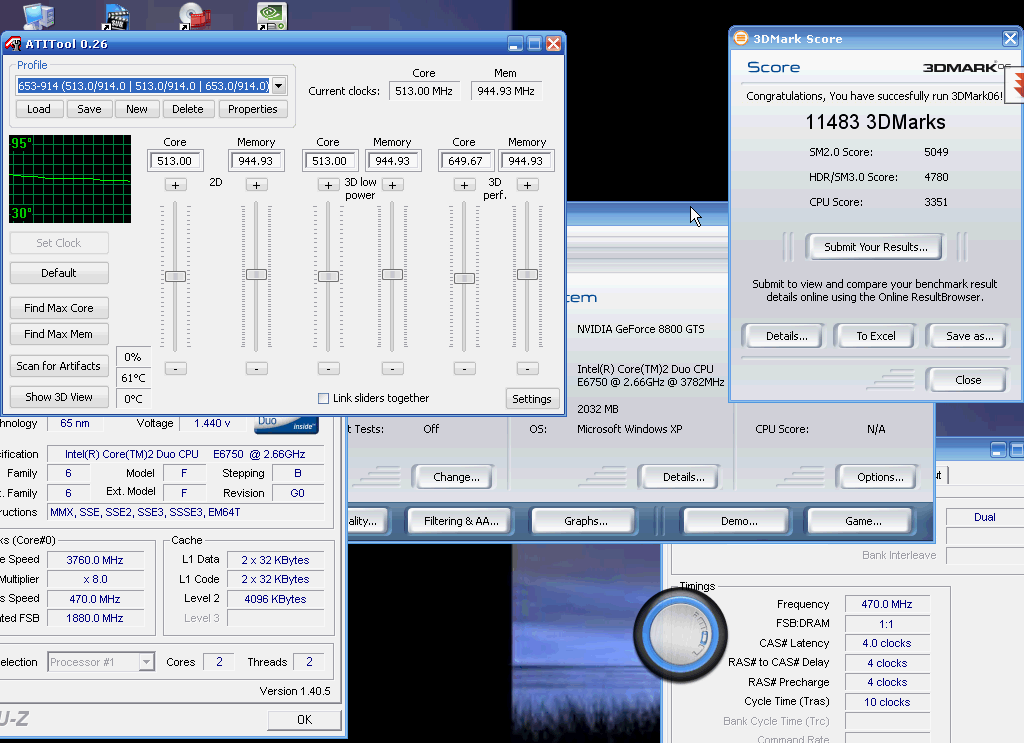The height and width of the screenshot is (743, 1024).
Task: Click plus button for 3D perf Core
Action: point(464,185)
